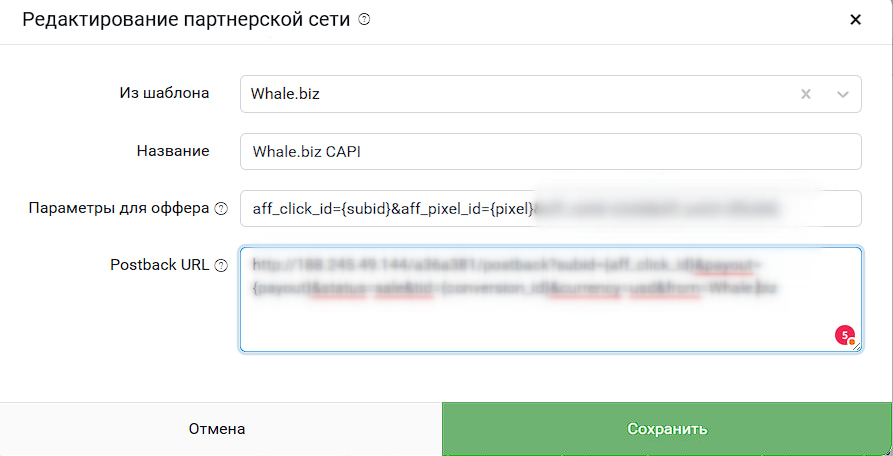Click the help icon next to Параметры для оффера

221,209
